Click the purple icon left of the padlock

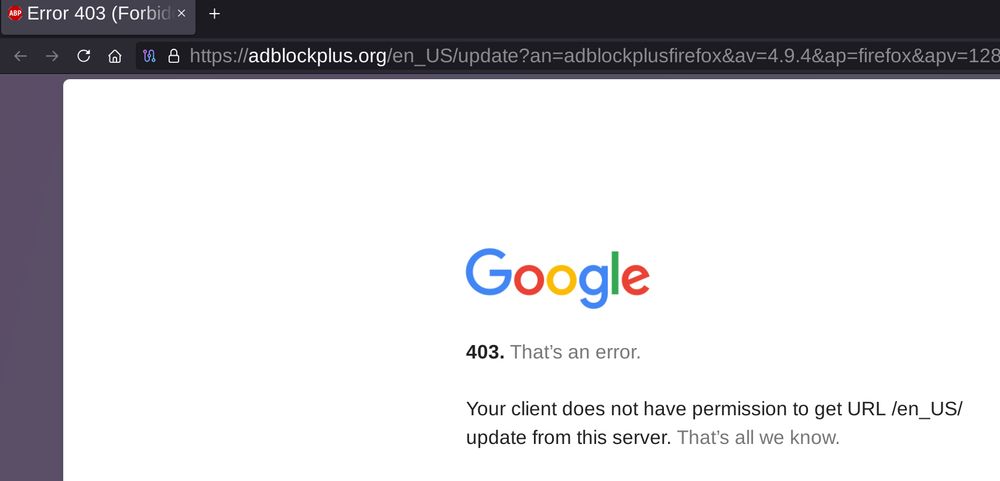(149, 56)
